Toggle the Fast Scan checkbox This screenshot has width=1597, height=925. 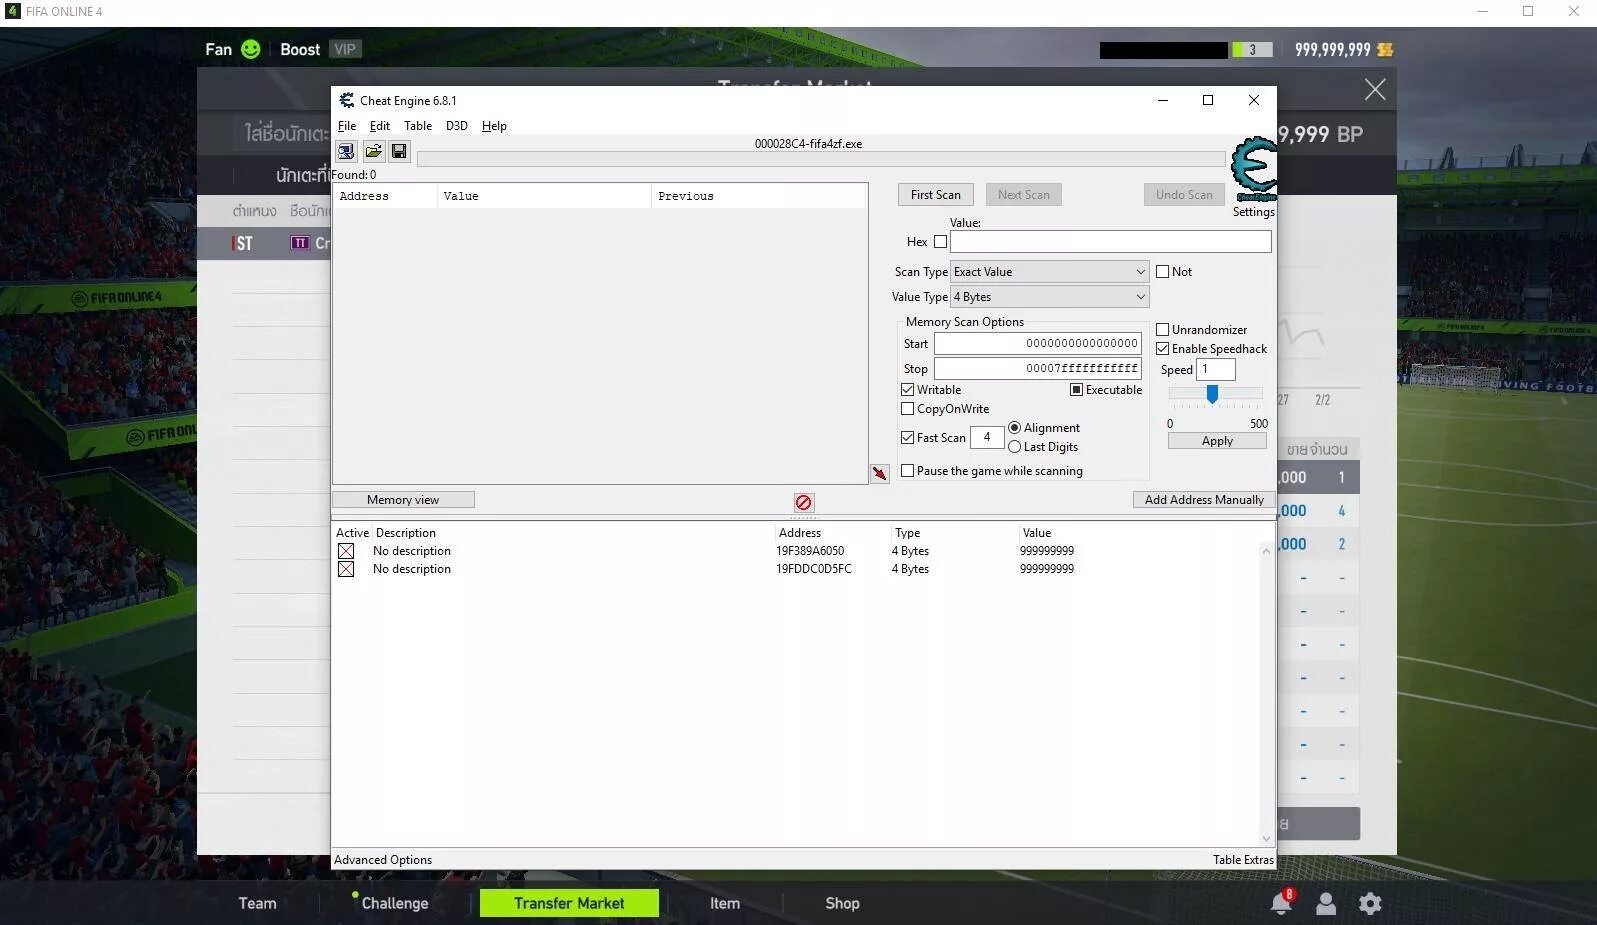tap(907, 438)
